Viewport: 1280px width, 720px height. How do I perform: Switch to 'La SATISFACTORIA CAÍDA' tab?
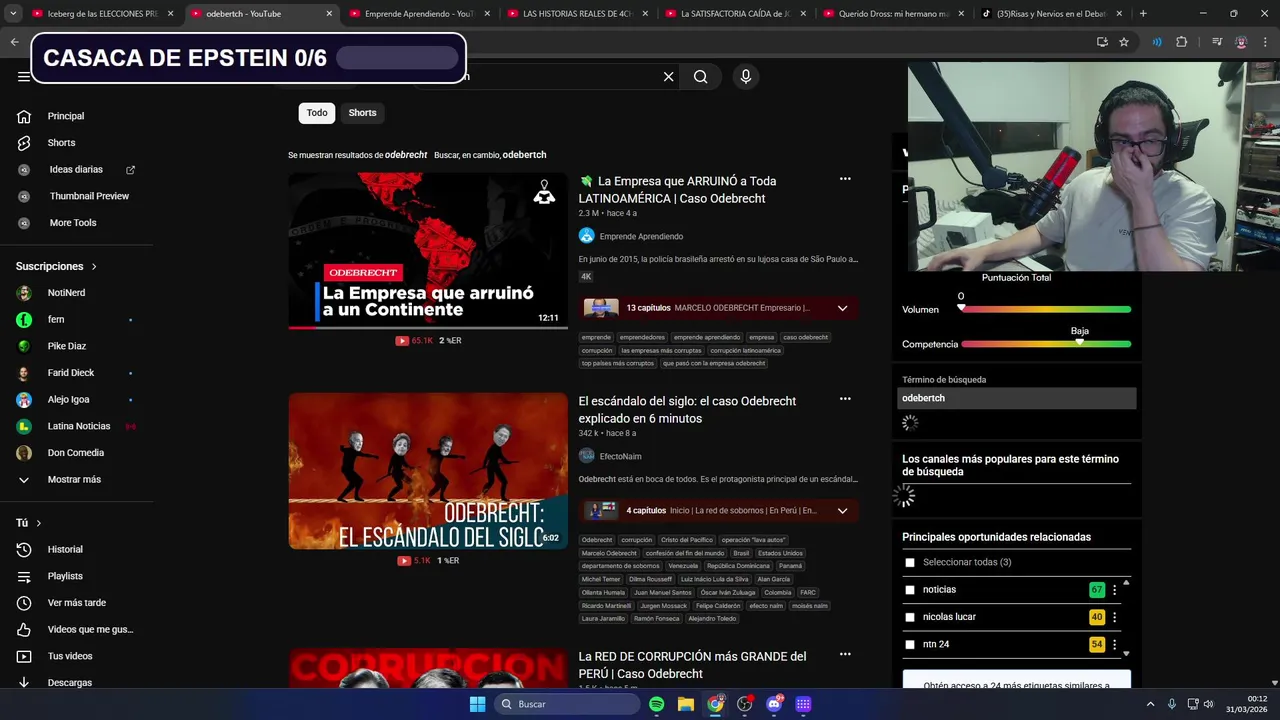(x=735, y=14)
